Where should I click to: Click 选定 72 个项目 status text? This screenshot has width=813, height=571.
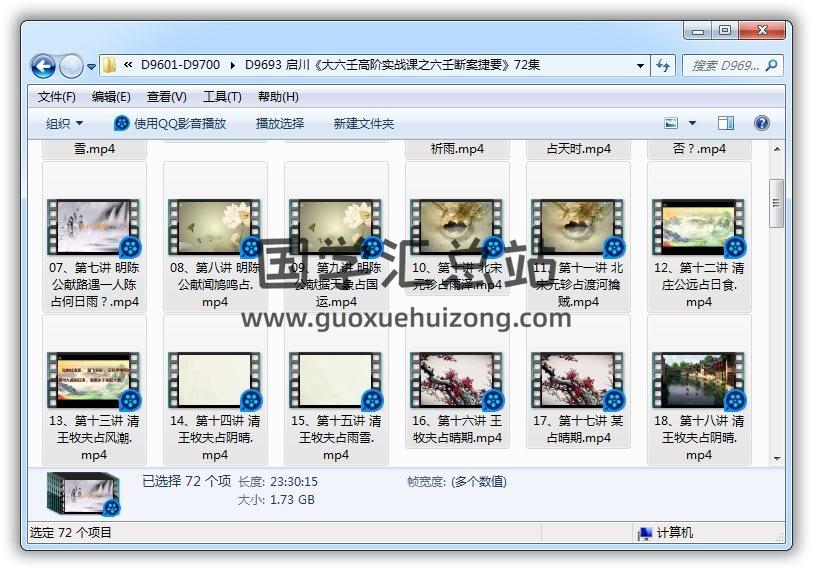(71, 533)
